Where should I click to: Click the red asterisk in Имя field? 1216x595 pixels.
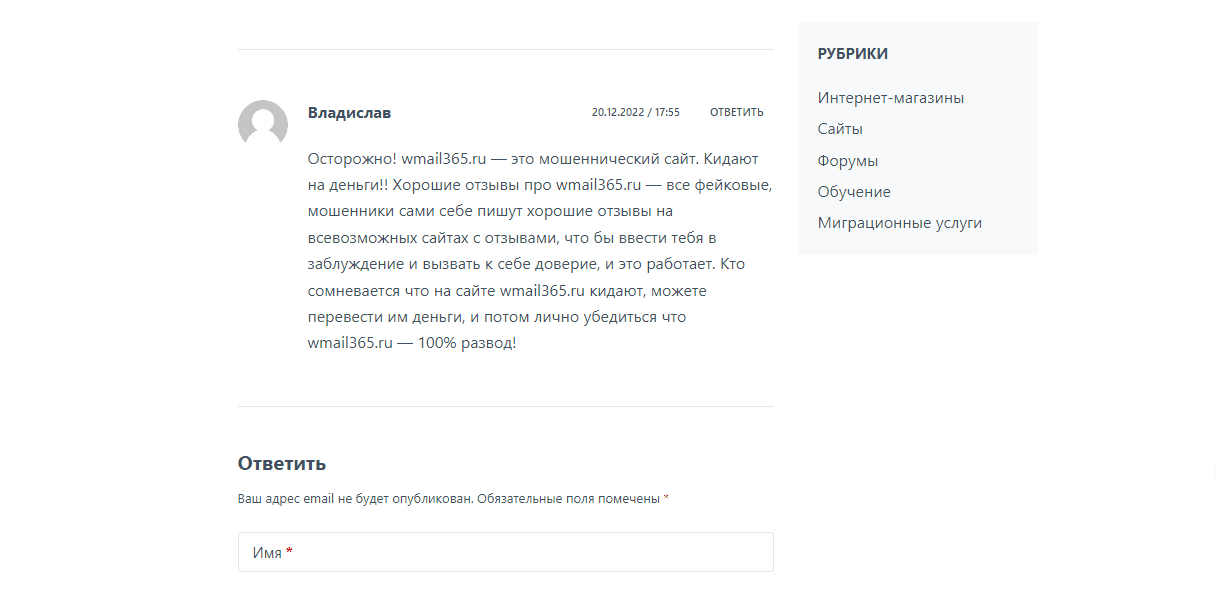pyautogui.click(x=289, y=552)
